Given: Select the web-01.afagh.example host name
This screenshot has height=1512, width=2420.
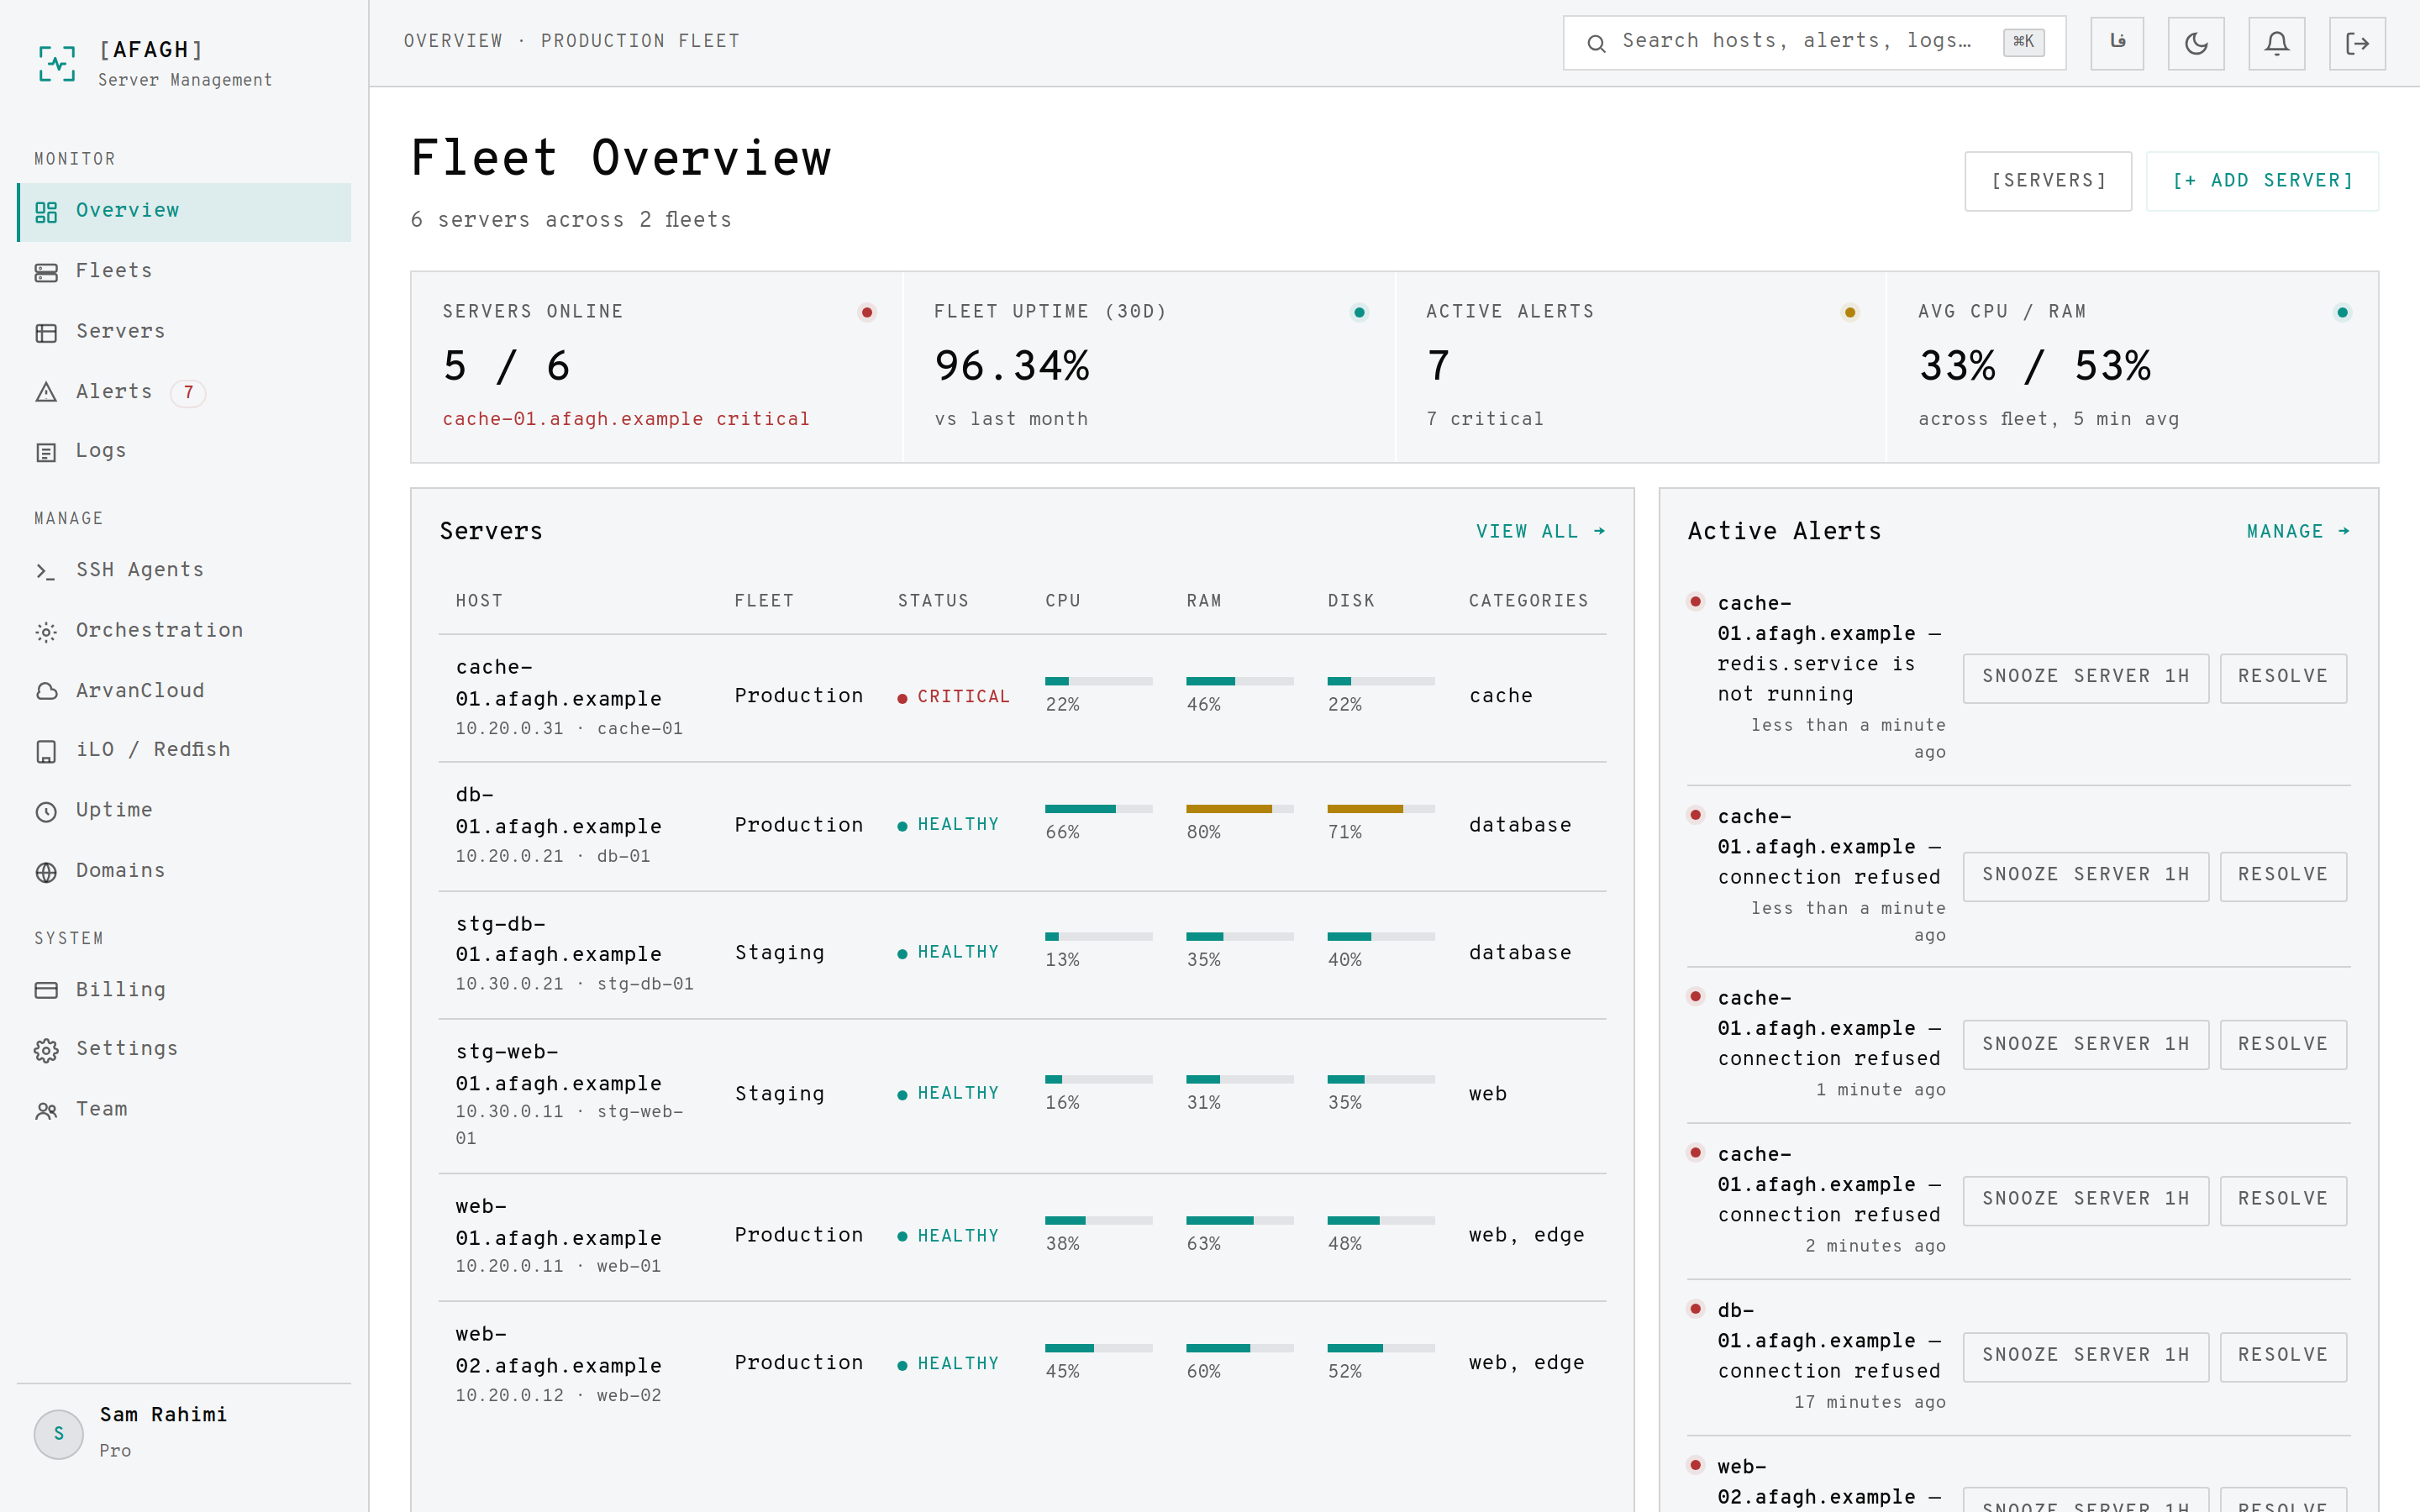Looking at the screenshot, I should [558, 1223].
